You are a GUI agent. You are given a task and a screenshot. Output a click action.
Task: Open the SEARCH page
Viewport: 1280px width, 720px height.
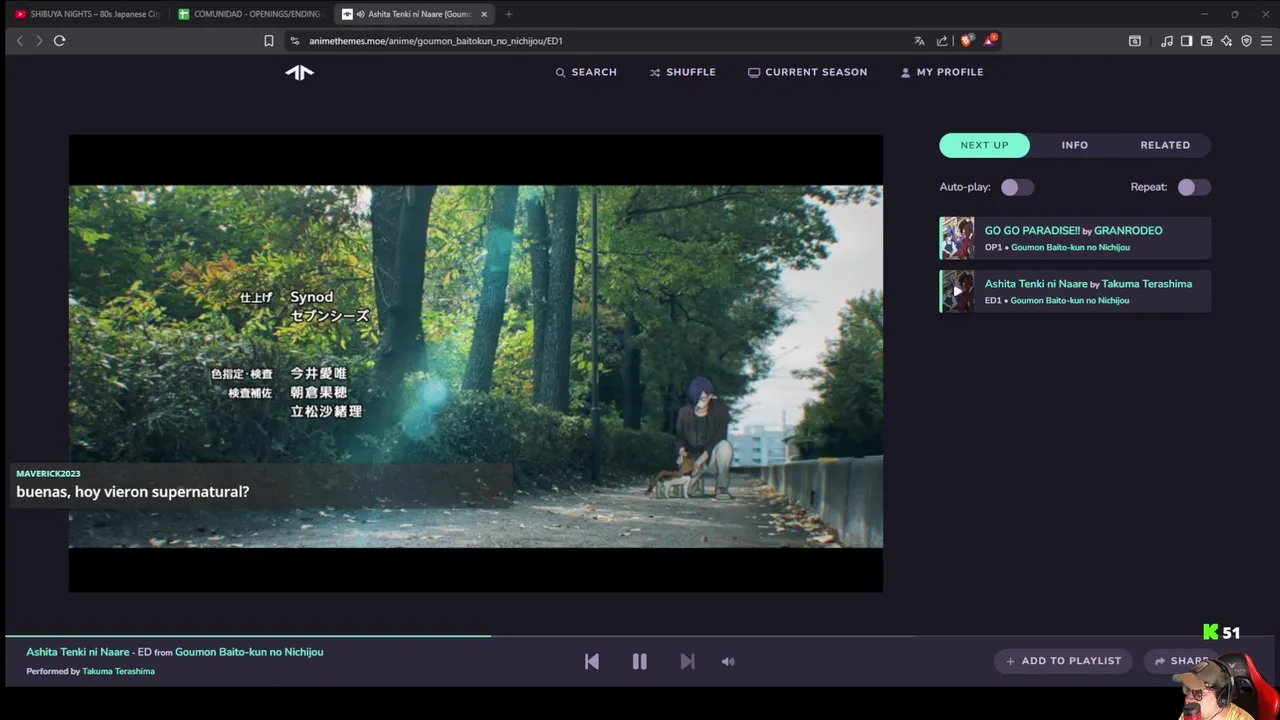coord(586,72)
